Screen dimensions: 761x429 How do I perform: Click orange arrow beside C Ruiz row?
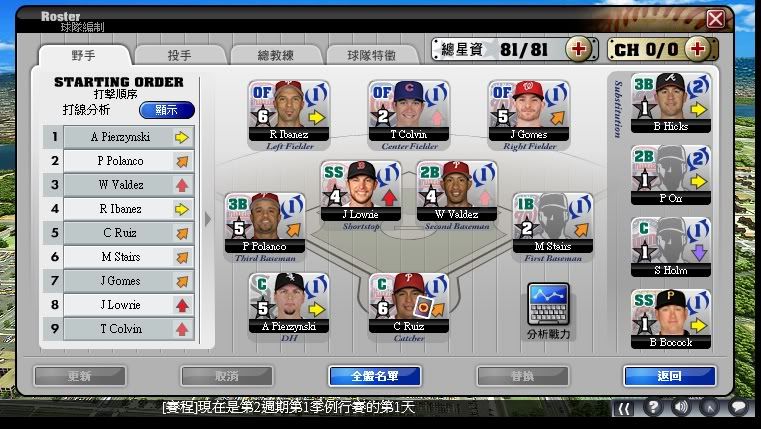(x=182, y=233)
